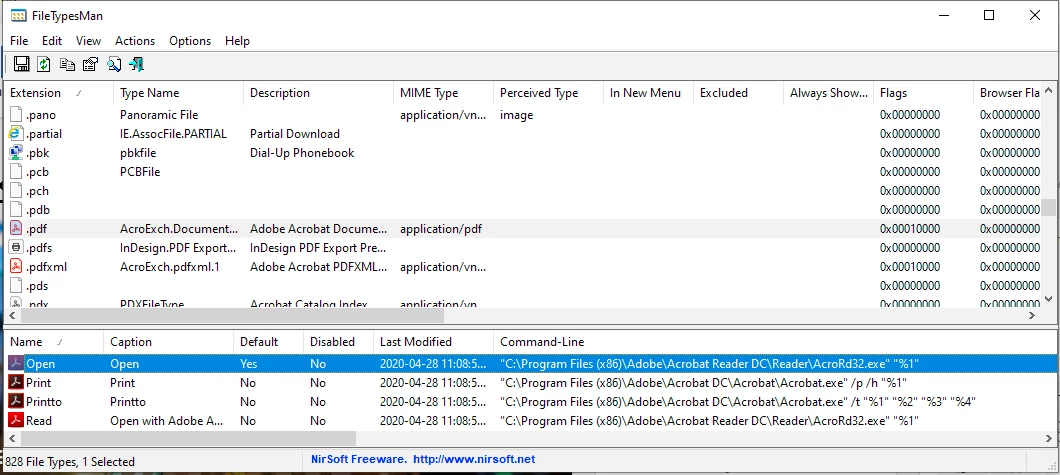This screenshot has width=1060, height=475.
Task: Open the Actions menu
Action: (135, 41)
